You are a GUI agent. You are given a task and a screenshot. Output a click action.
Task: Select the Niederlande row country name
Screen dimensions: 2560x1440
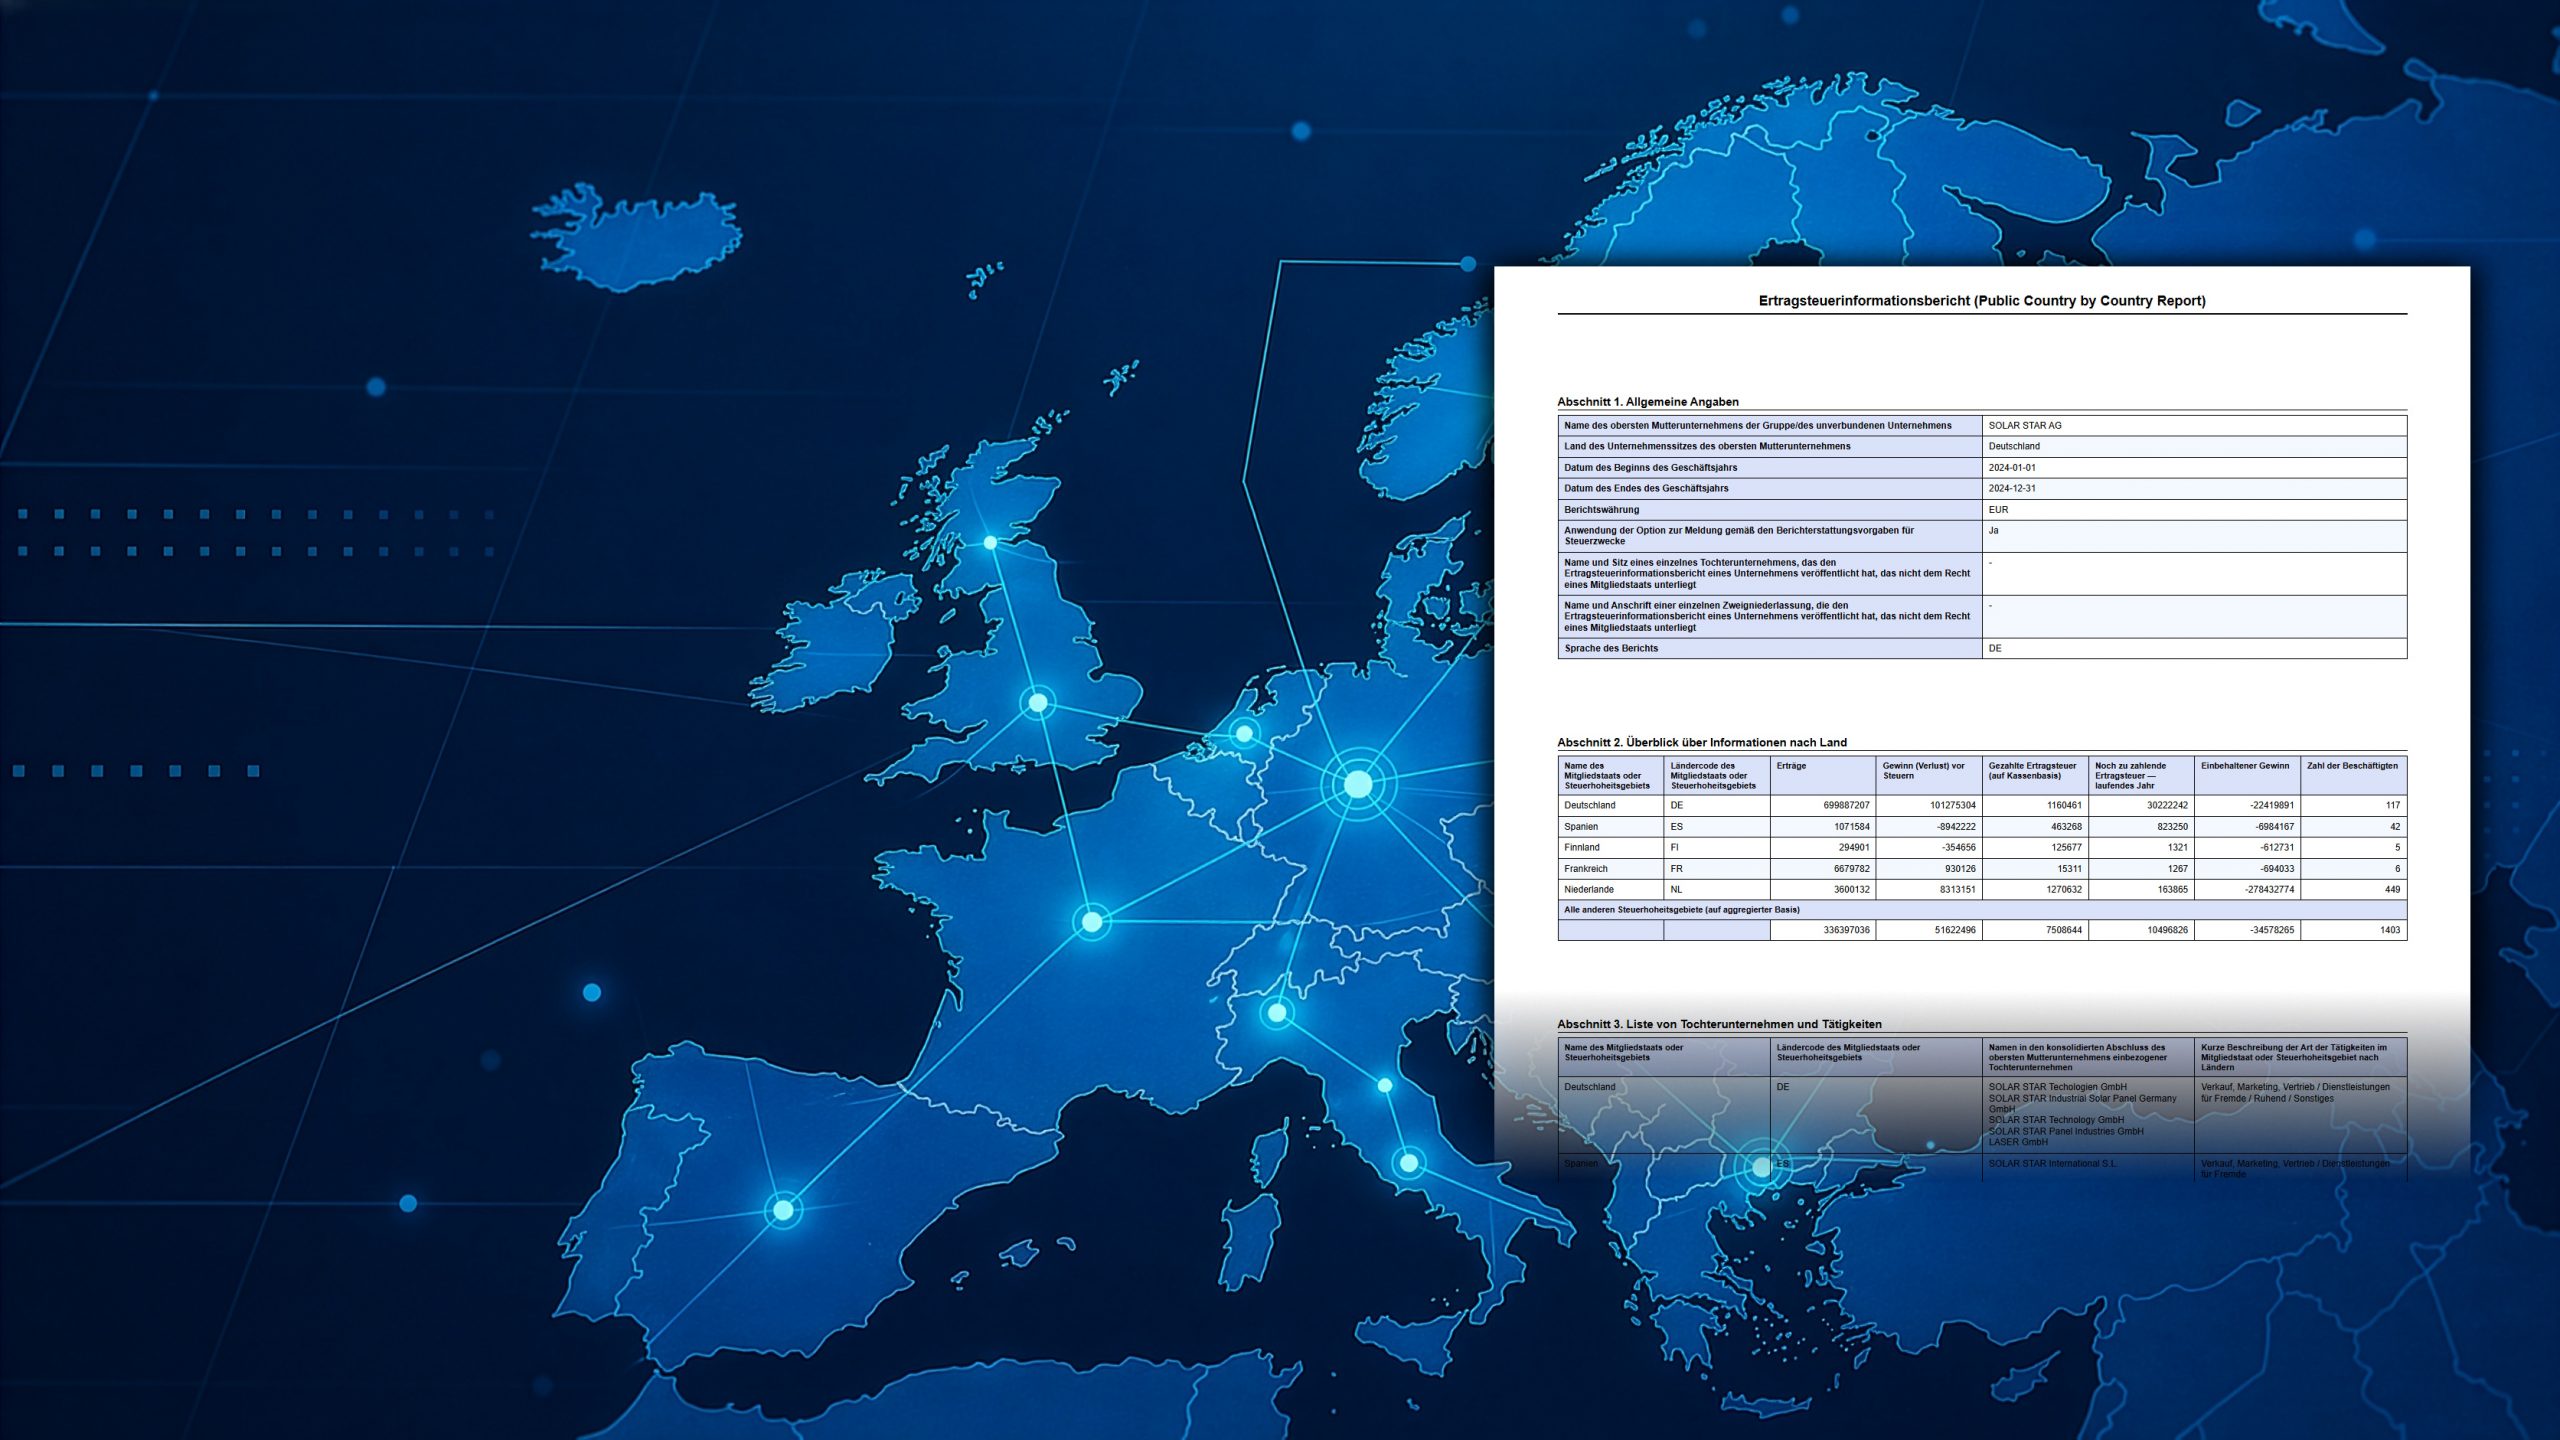(x=1588, y=889)
